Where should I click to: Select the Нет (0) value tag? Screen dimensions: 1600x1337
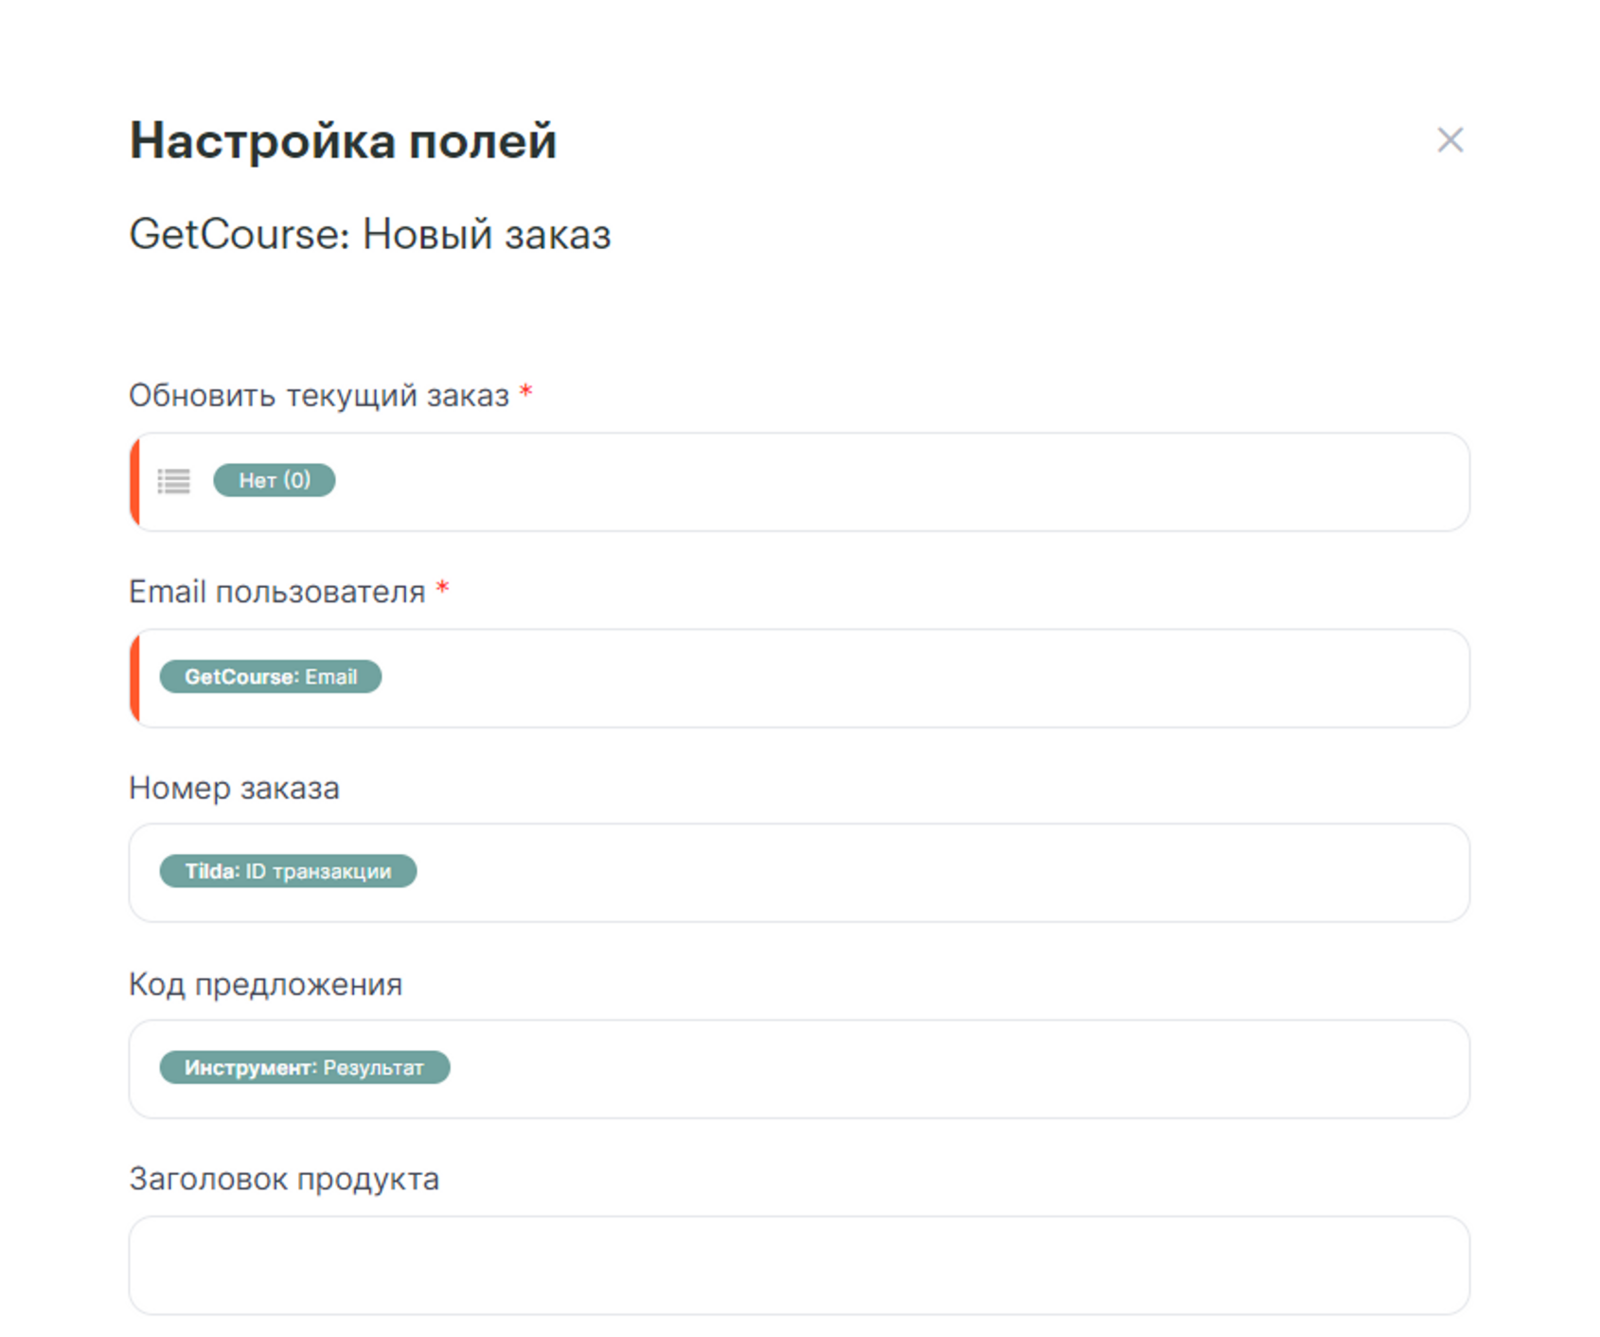tap(274, 481)
